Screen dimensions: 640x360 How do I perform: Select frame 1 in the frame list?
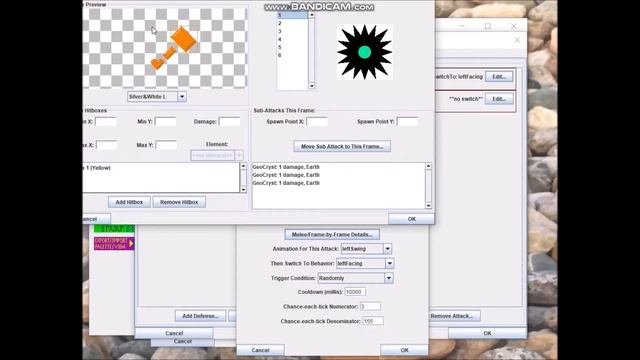[x=292, y=15]
